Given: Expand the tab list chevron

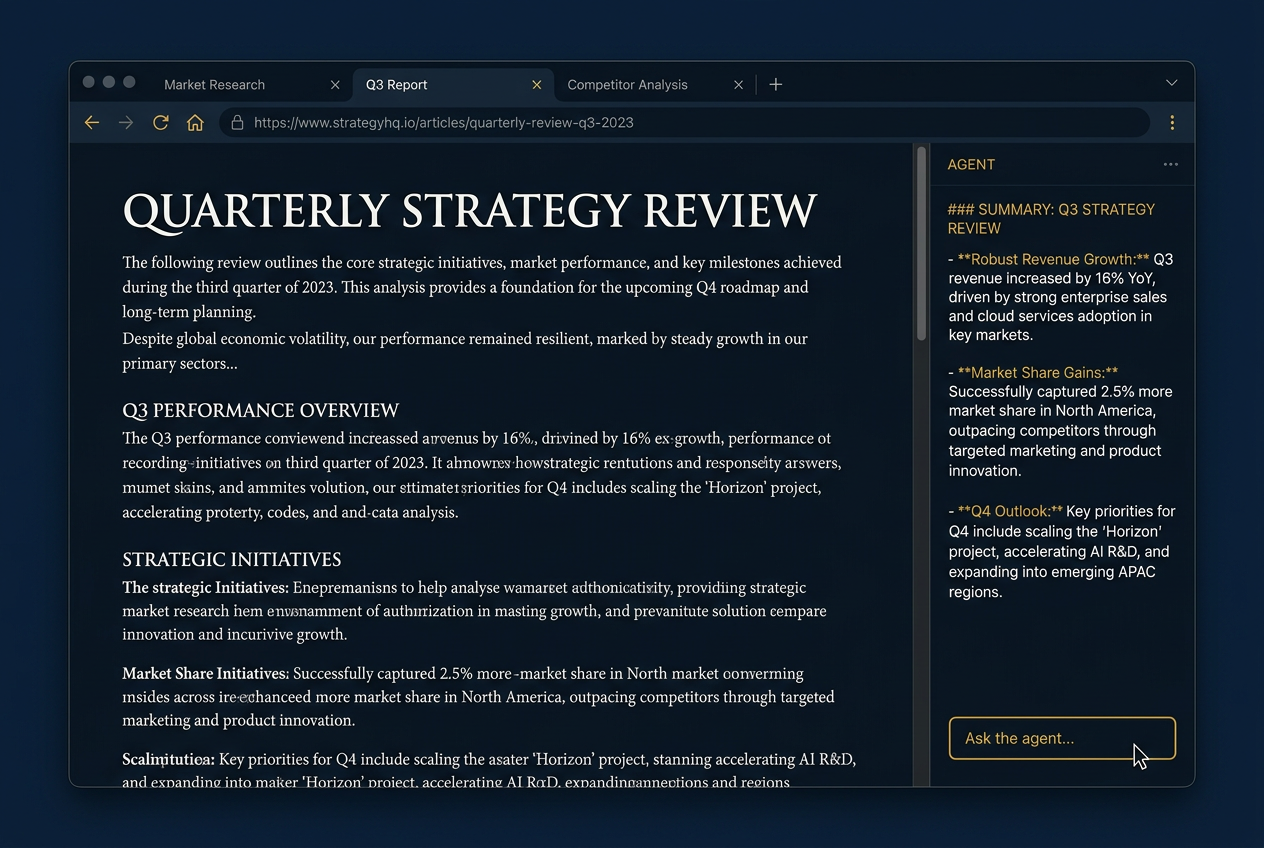Looking at the screenshot, I should coord(1172,83).
